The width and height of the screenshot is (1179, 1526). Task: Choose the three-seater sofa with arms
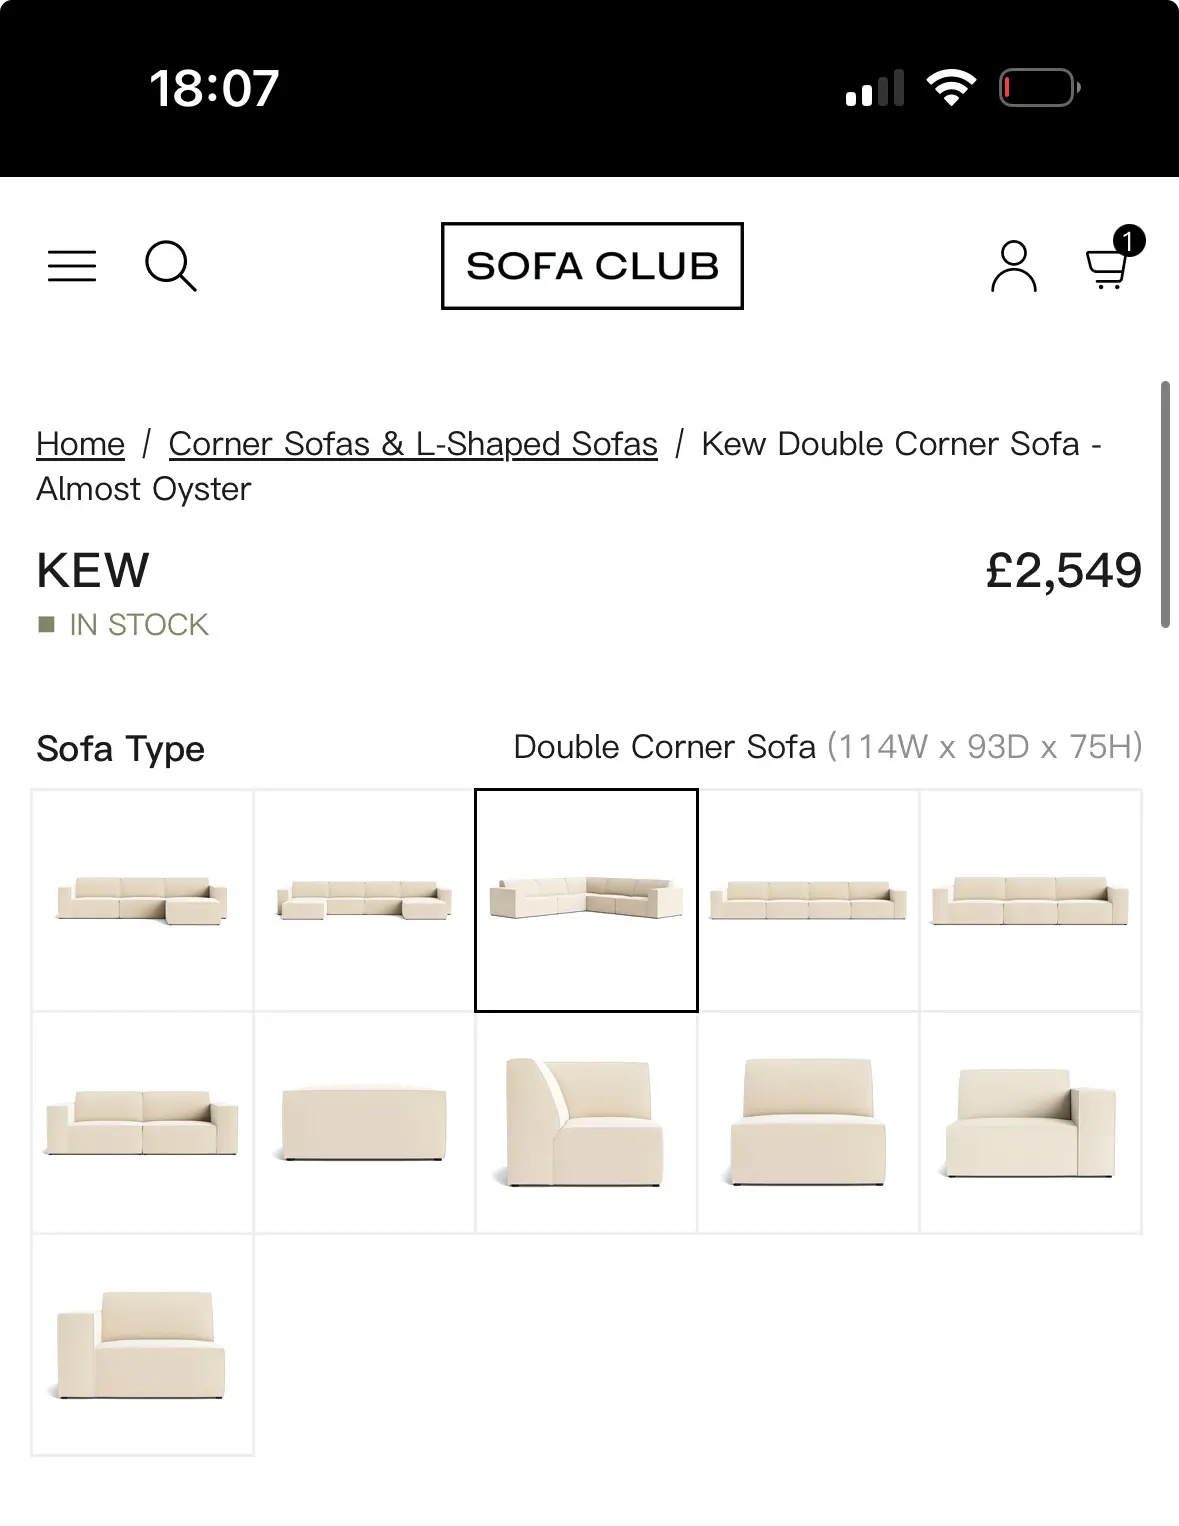click(x=1030, y=900)
